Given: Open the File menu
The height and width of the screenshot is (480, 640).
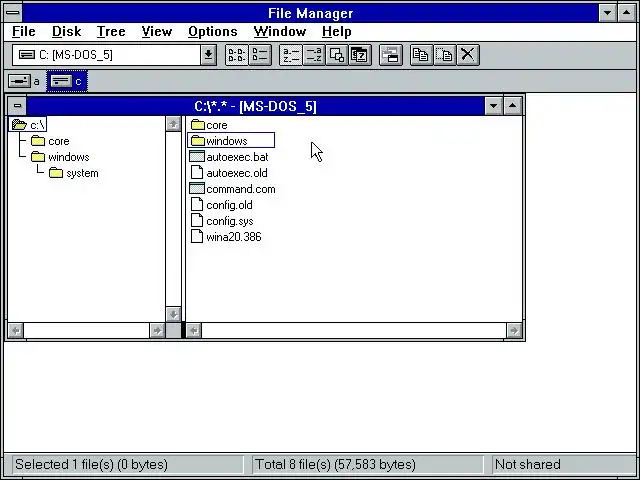Looking at the screenshot, I should 24,31.
